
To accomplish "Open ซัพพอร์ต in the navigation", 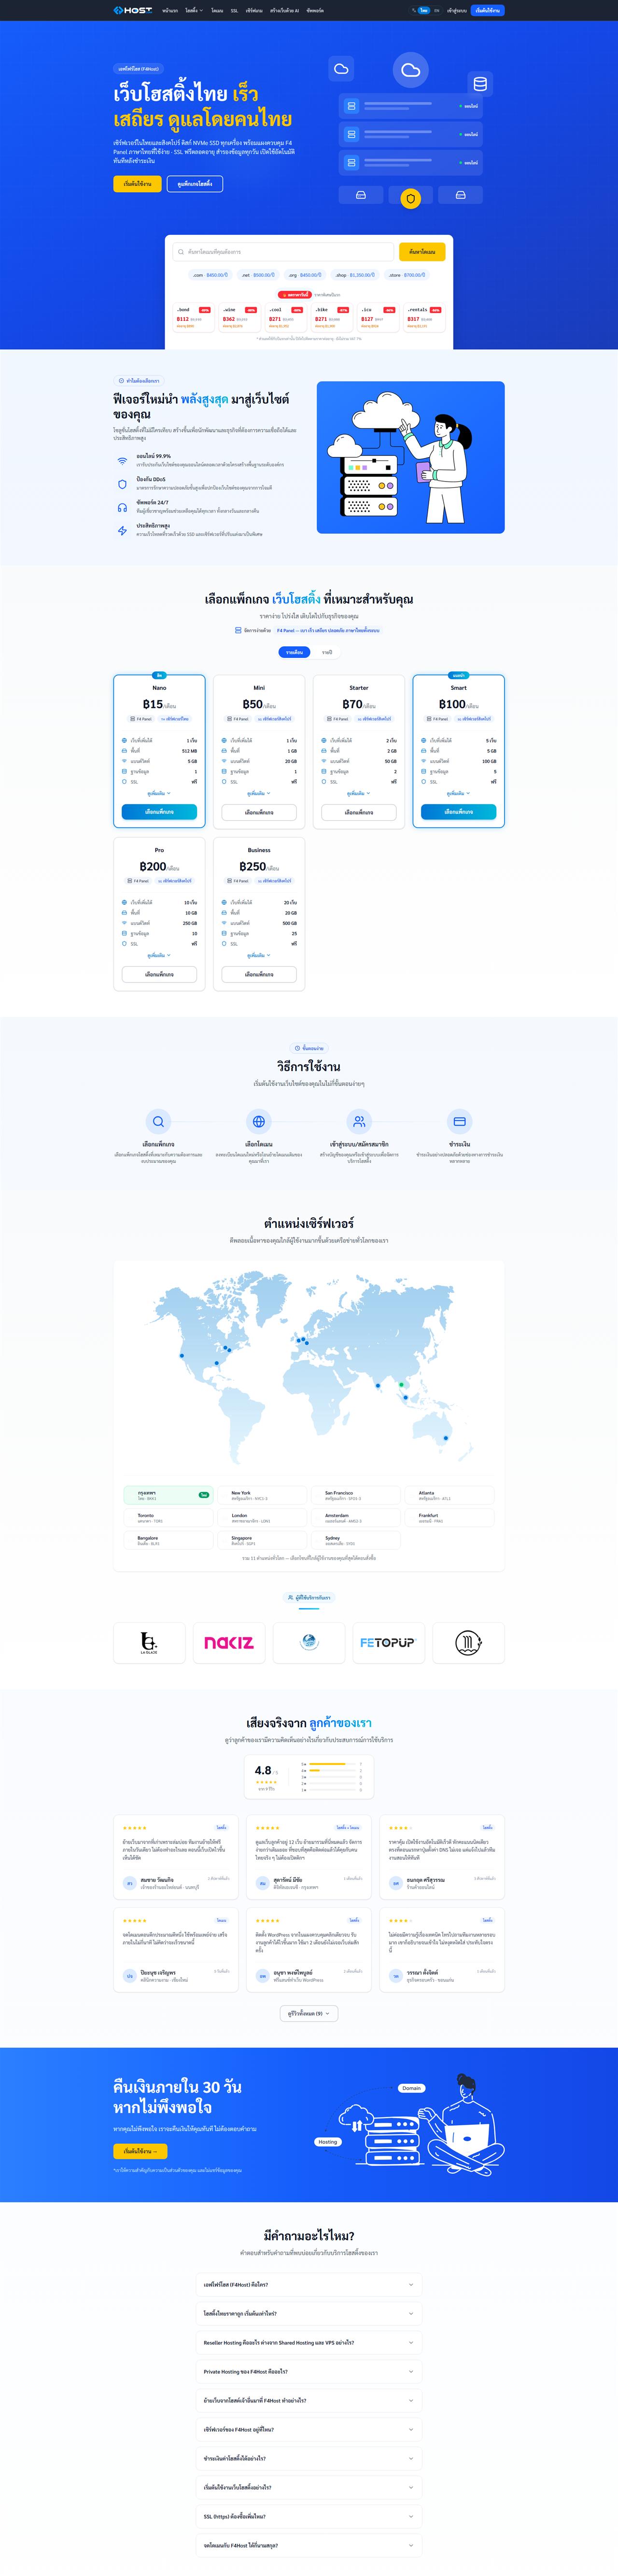I will 315,10.
